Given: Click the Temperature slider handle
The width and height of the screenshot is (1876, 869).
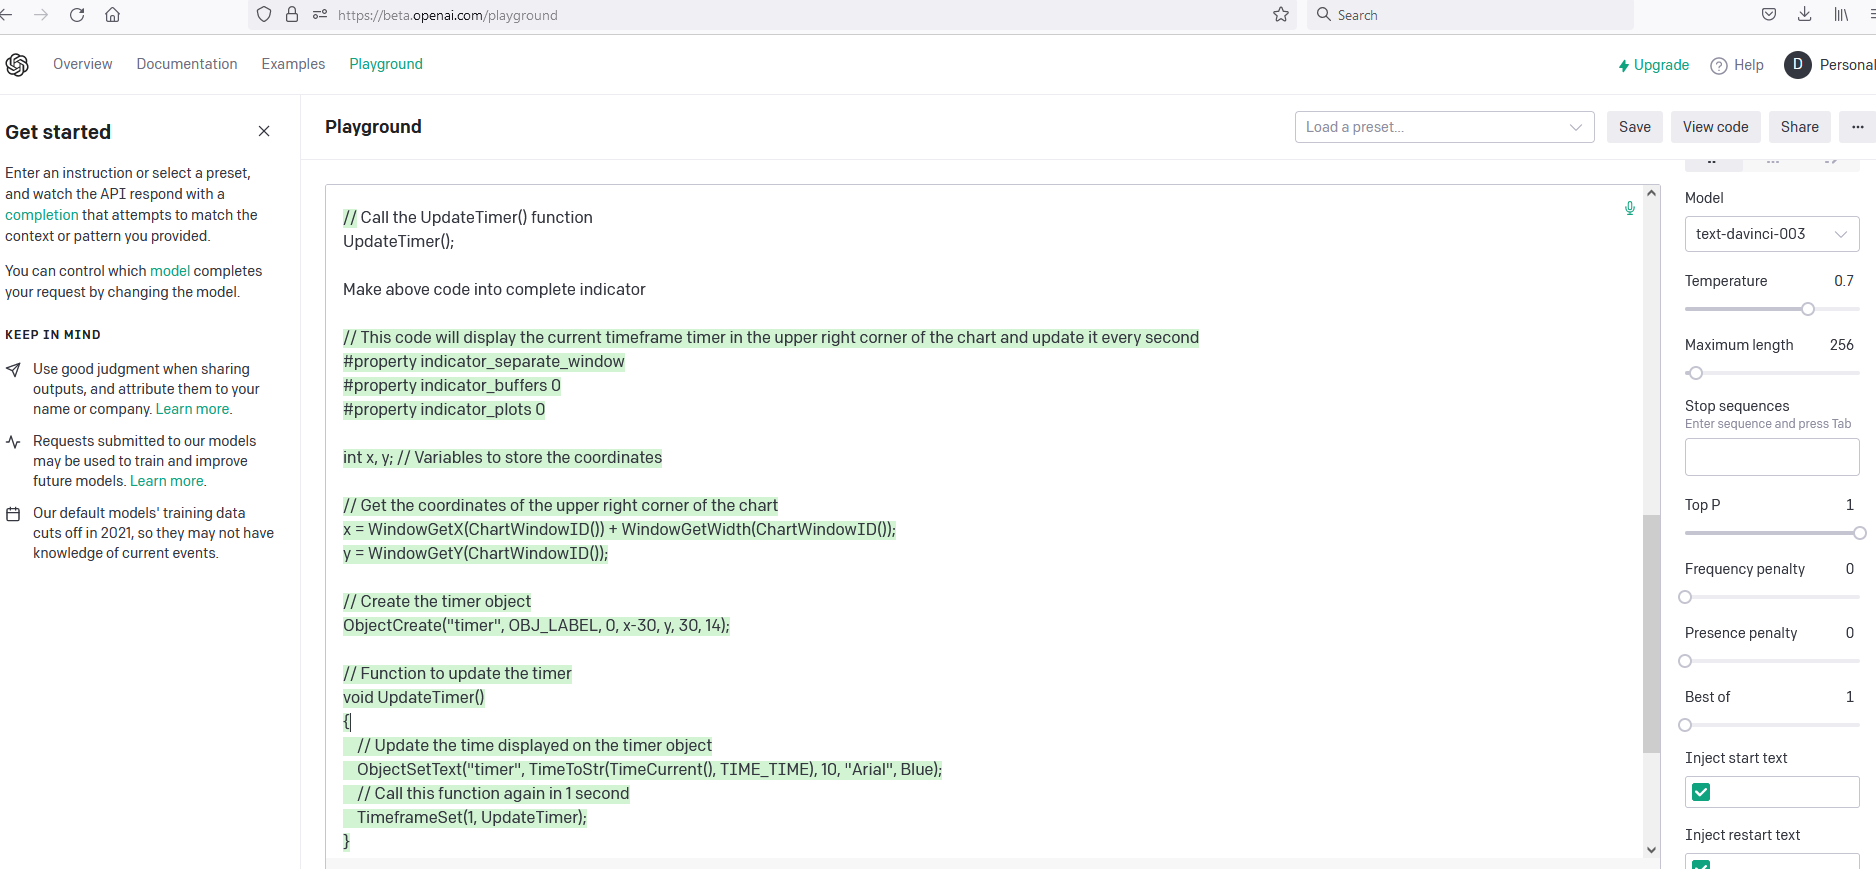Looking at the screenshot, I should [1808, 309].
